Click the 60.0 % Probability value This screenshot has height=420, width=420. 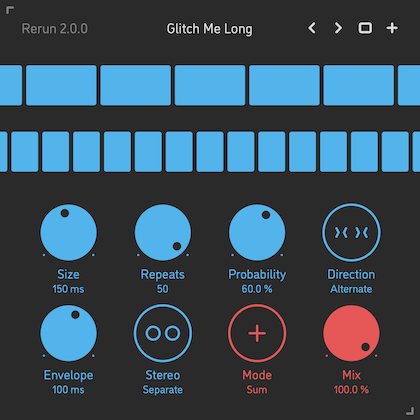[257, 289]
